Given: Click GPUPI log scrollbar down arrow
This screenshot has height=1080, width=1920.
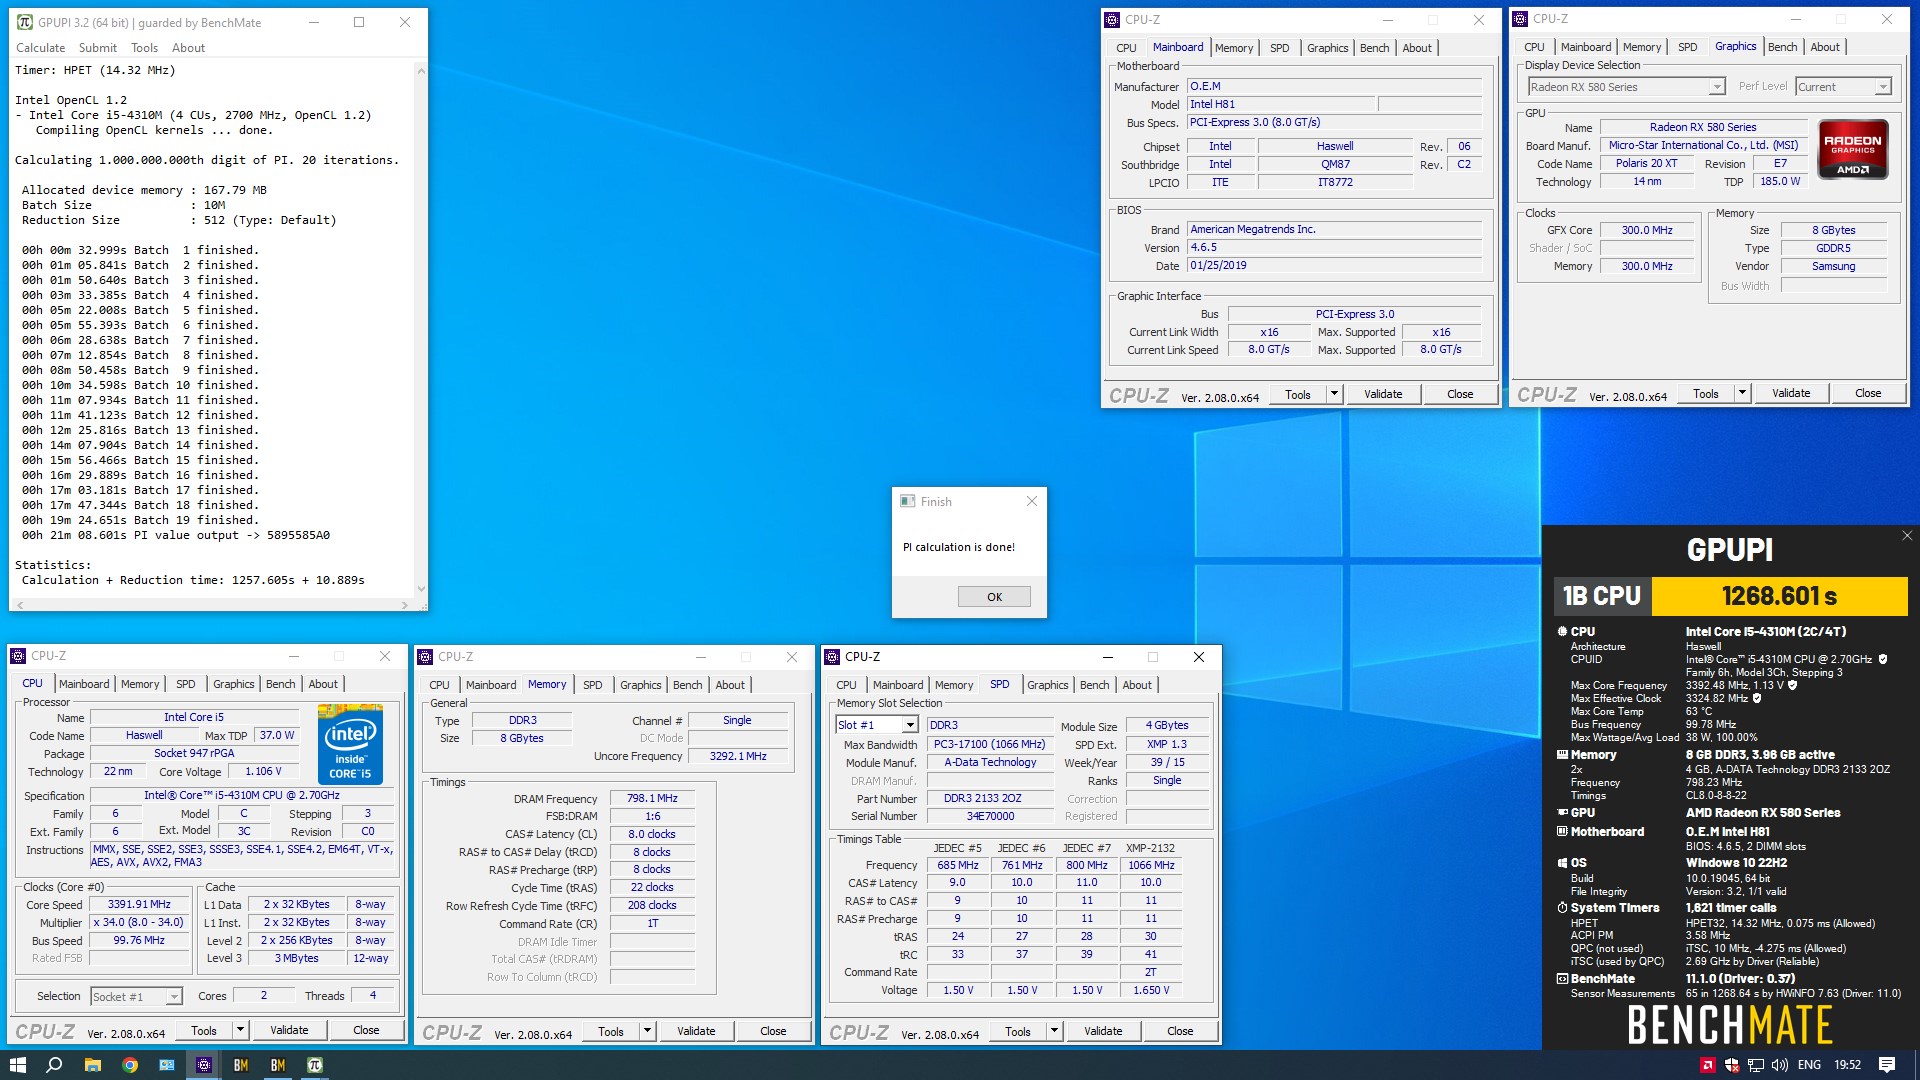Looking at the screenshot, I should [421, 589].
